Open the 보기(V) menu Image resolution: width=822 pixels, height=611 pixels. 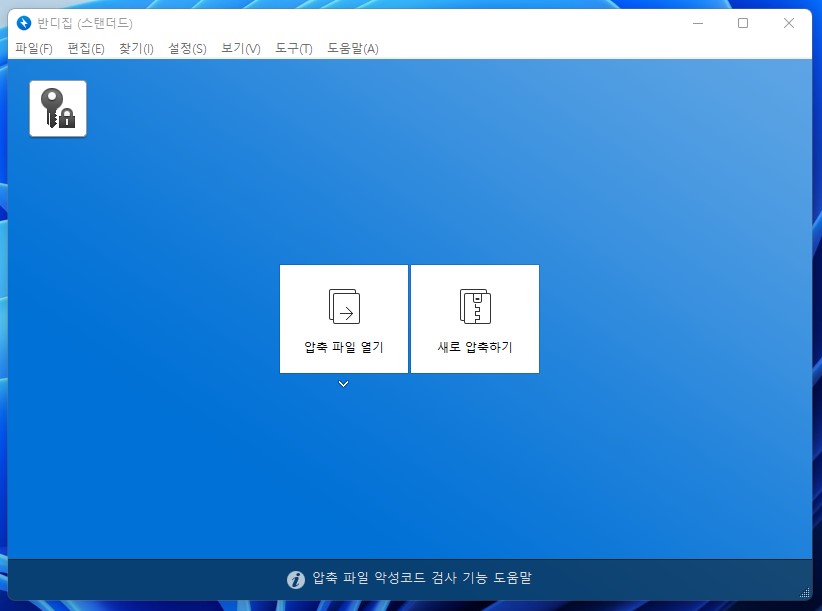241,49
